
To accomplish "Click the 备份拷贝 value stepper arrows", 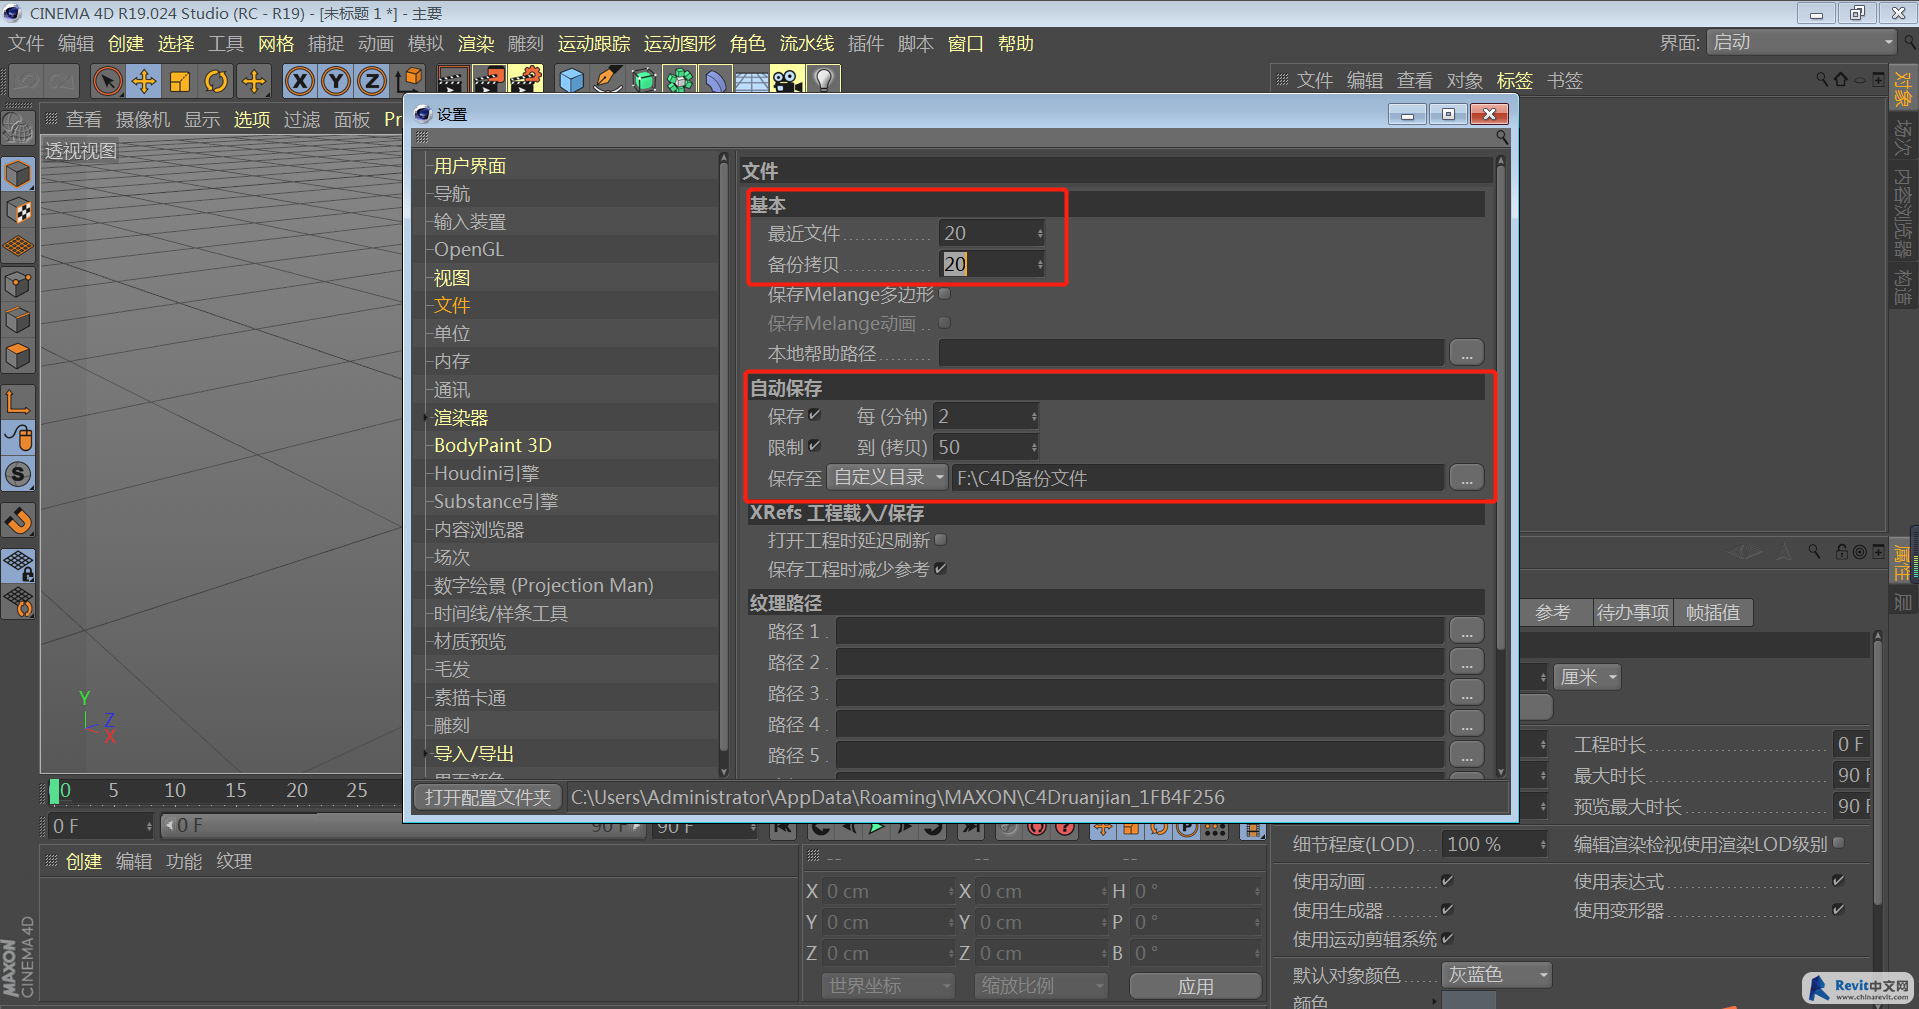I will point(1040,264).
